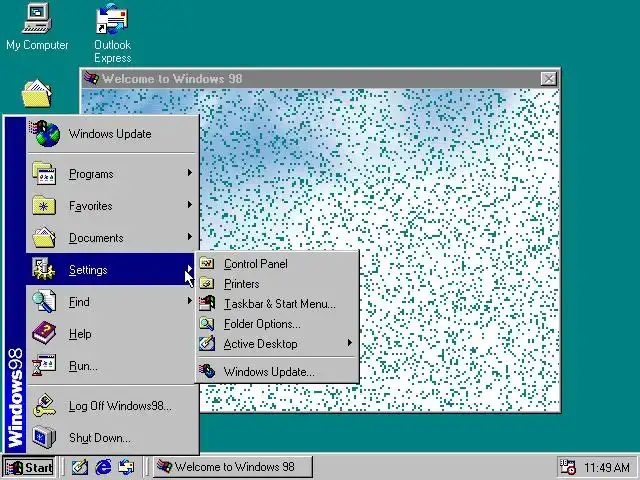The height and width of the screenshot is (480, 640).
Task: Click the Settings gears icon
Action: point(44,269)
